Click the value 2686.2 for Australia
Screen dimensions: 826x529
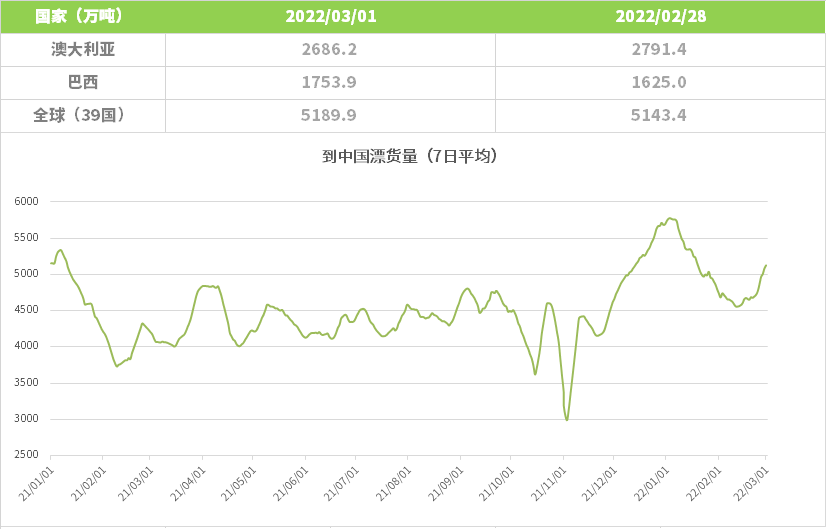329,50
